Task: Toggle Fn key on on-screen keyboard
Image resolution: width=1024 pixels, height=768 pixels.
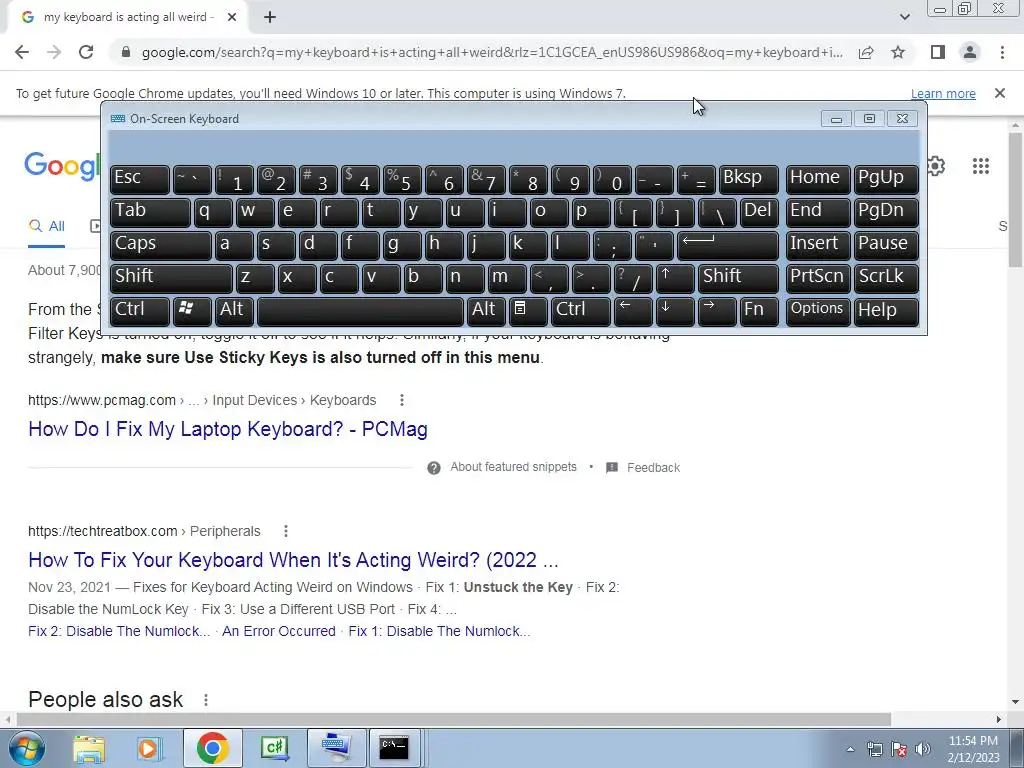Action: point(759,311)
